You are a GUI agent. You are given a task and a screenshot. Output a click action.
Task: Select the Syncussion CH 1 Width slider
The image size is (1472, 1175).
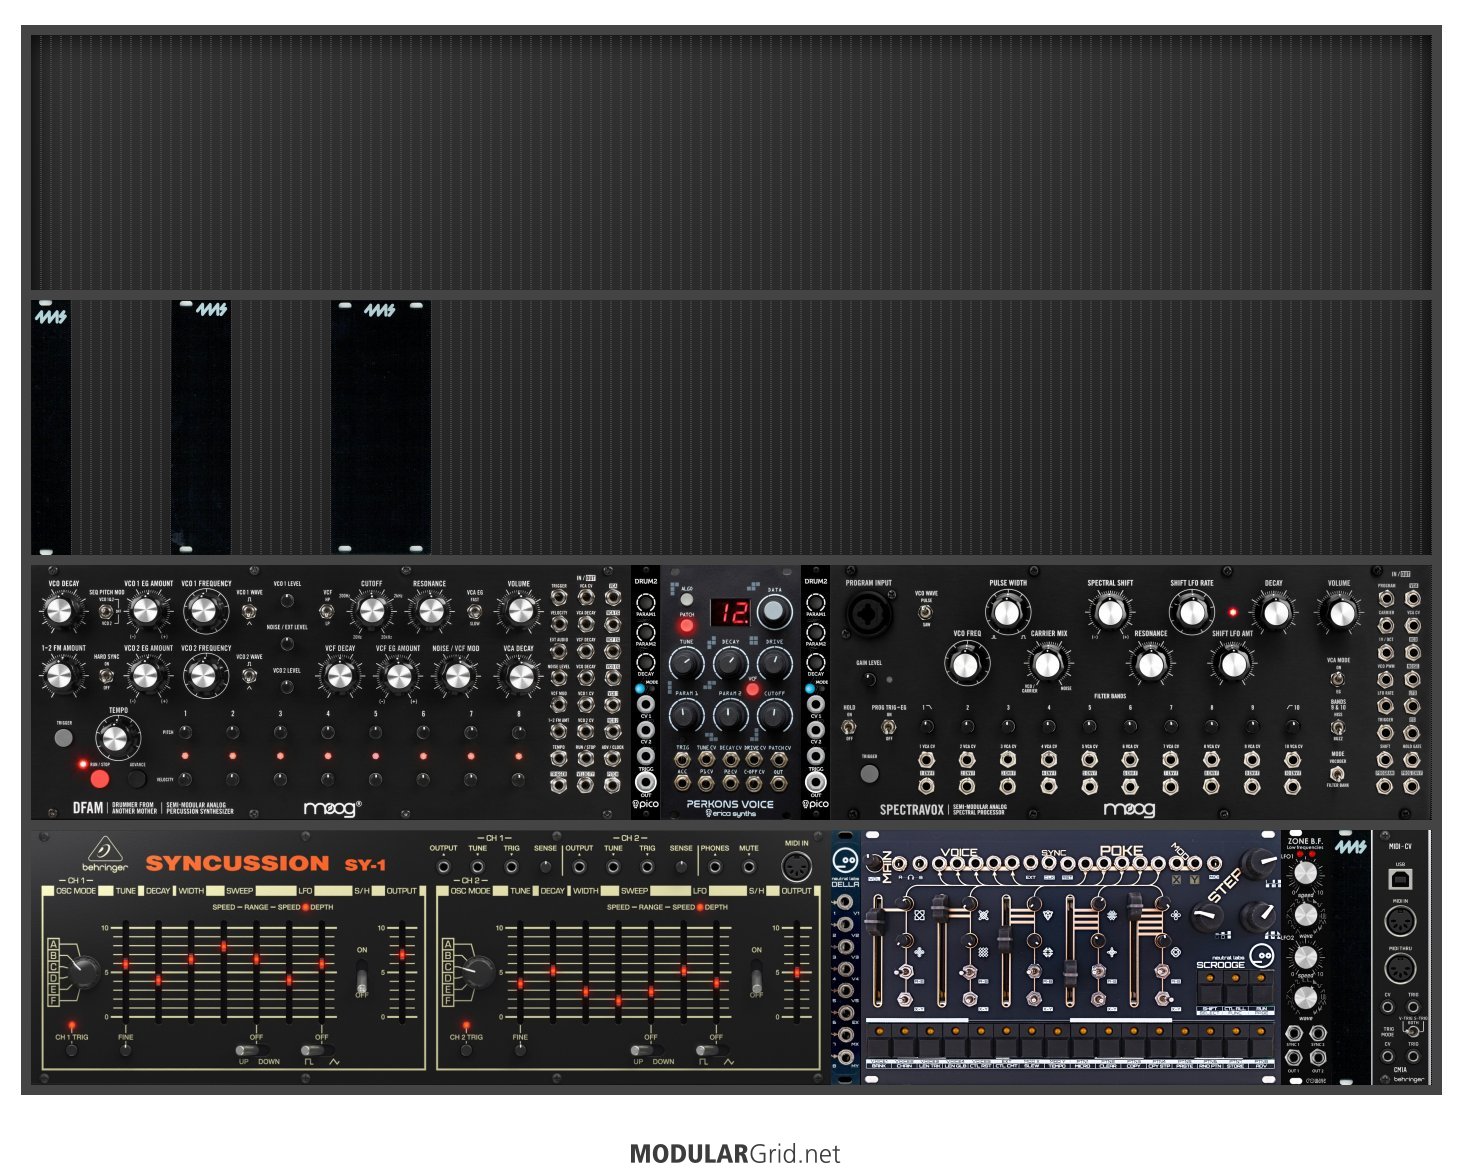(191, 959)
